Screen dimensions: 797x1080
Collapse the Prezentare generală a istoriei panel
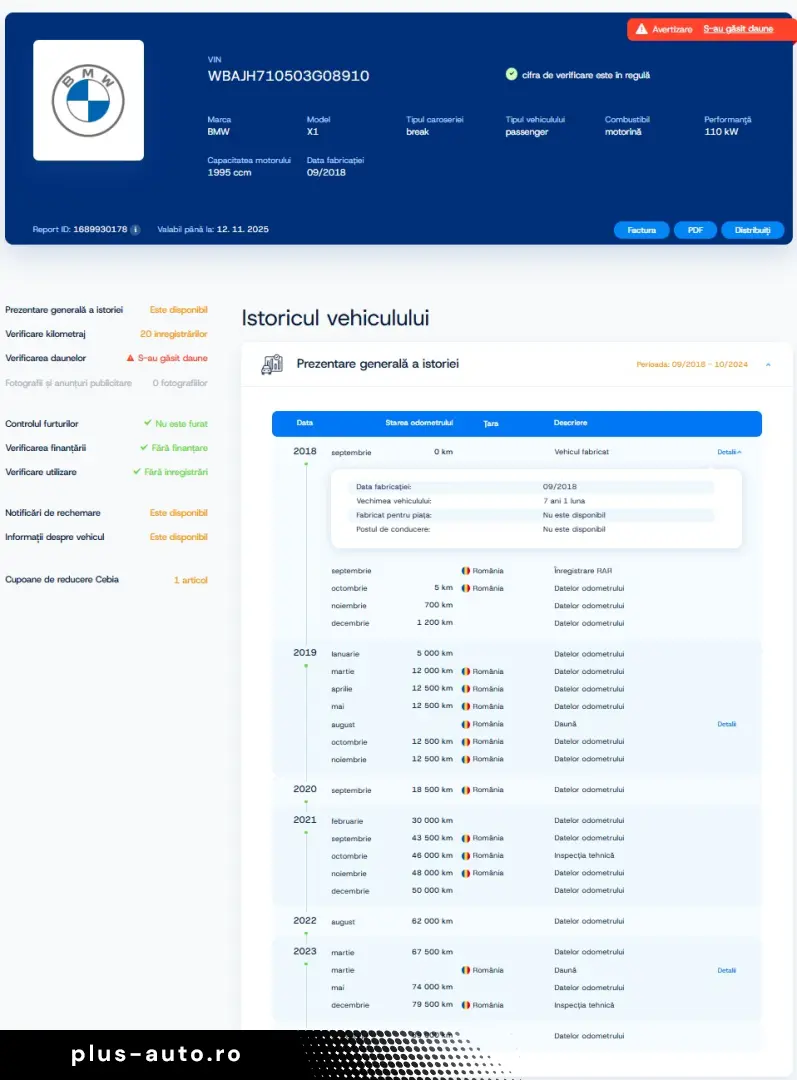[768, 365]
